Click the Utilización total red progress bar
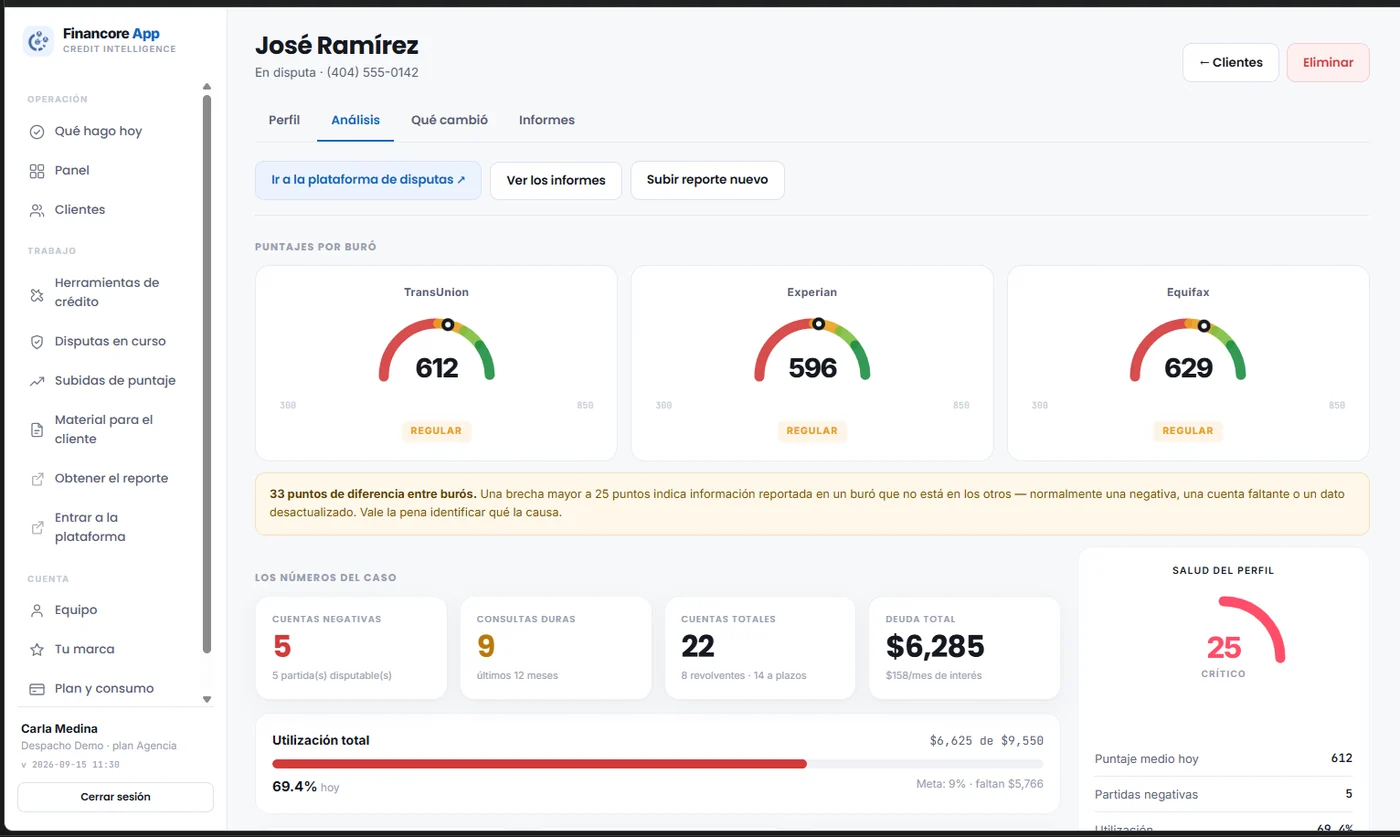Screen dimensions: 1400x837 [x=539, y=764]
